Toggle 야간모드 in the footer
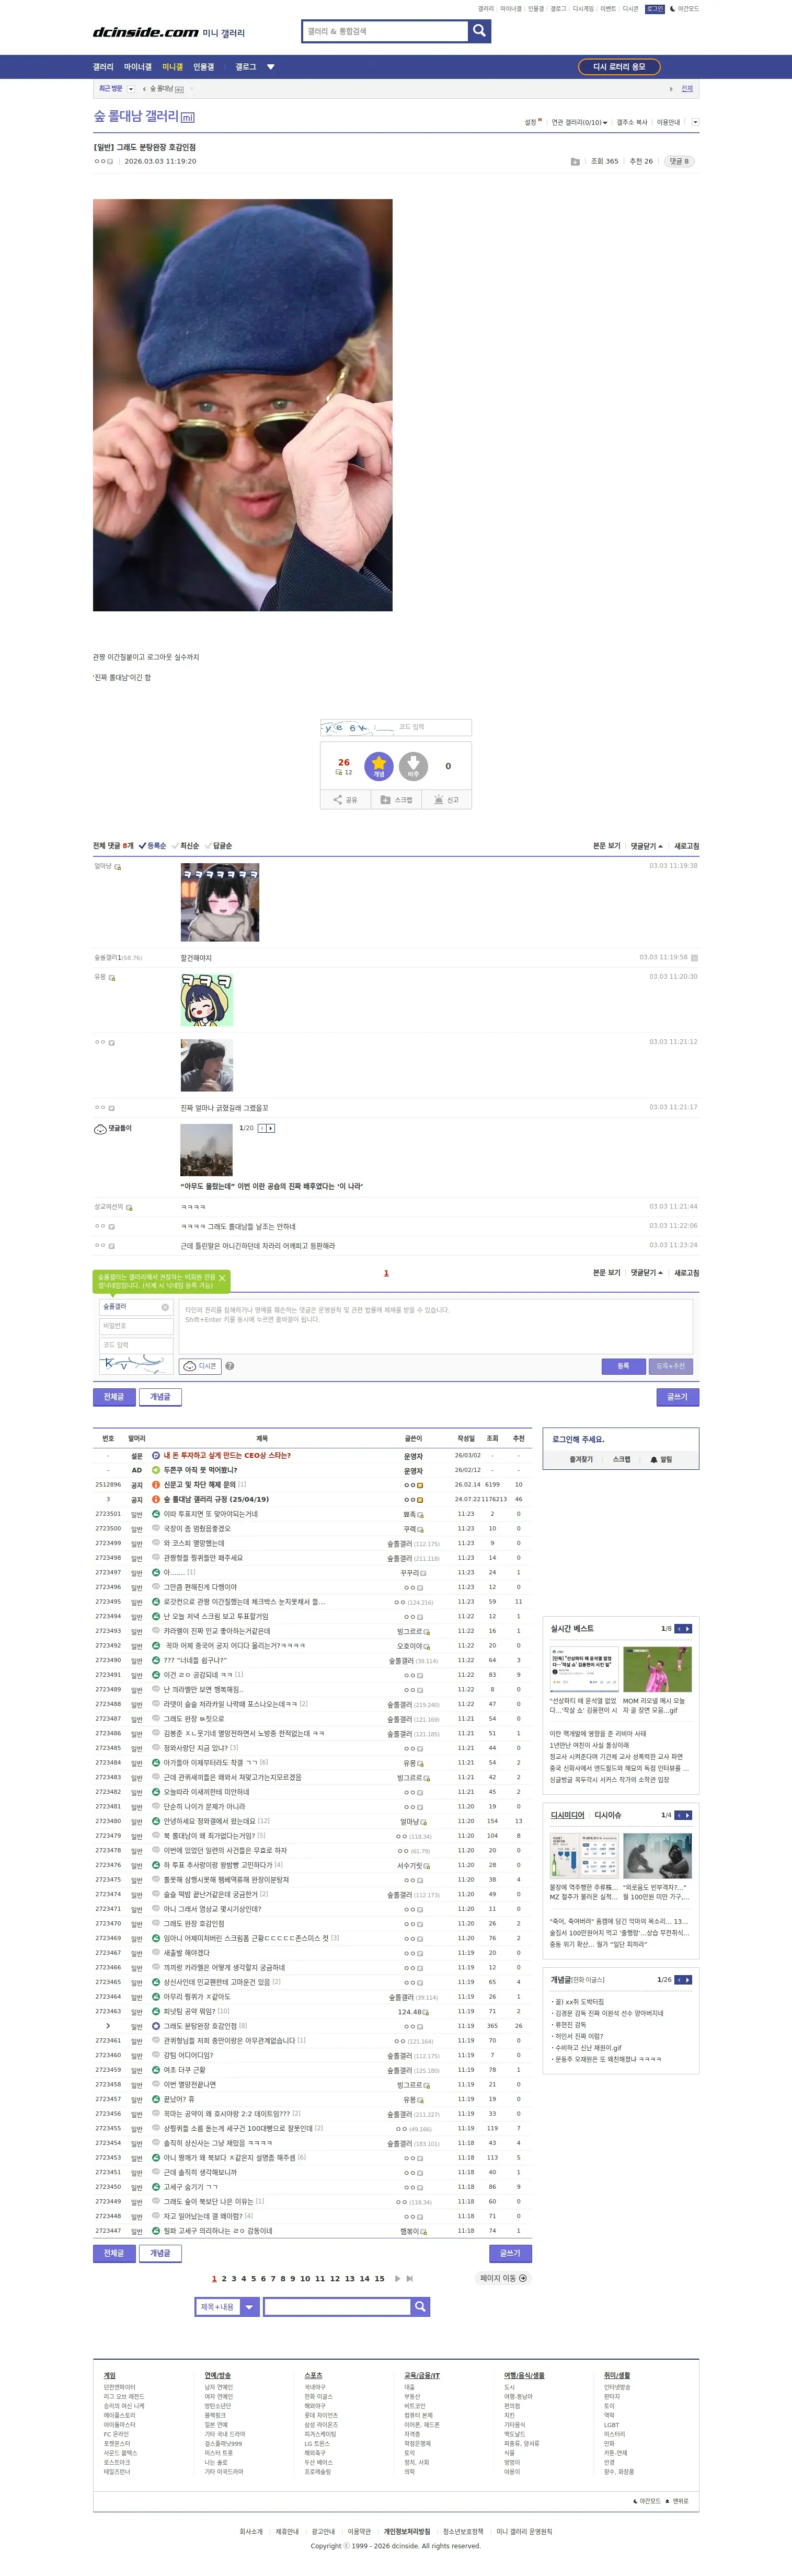This screenshot has width=792, height=2576. pyautogui.click(x=647, y=2501)
